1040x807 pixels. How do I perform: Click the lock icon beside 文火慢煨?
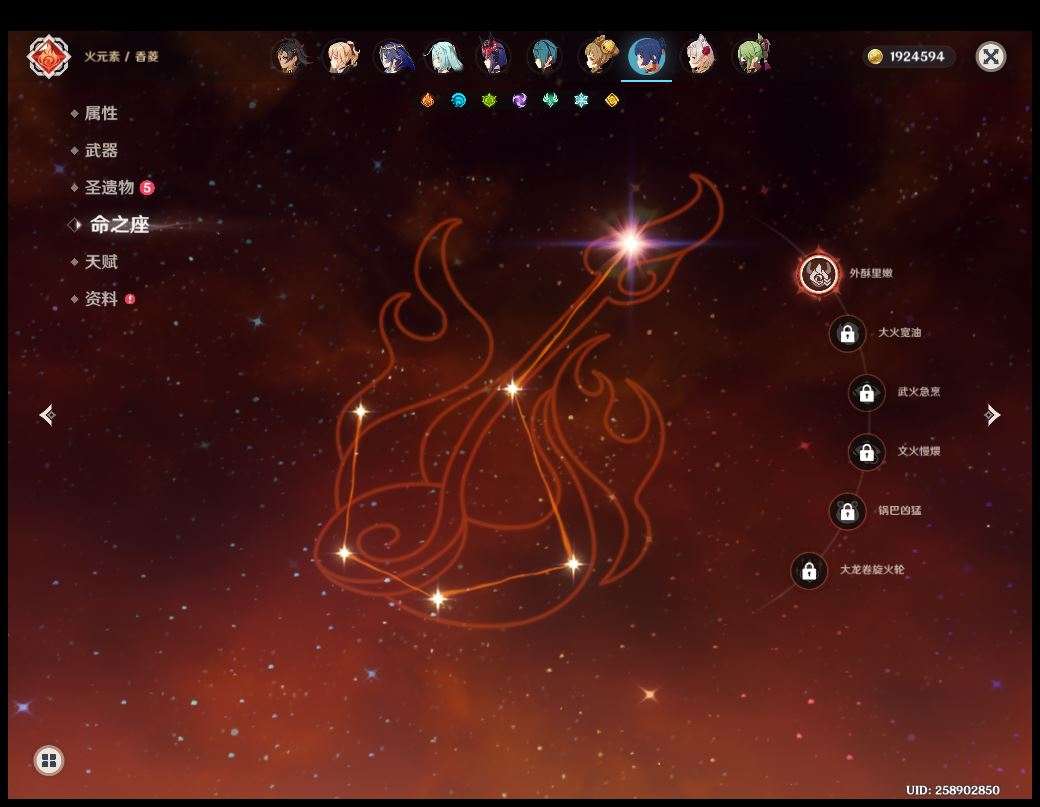pos(867,452)
